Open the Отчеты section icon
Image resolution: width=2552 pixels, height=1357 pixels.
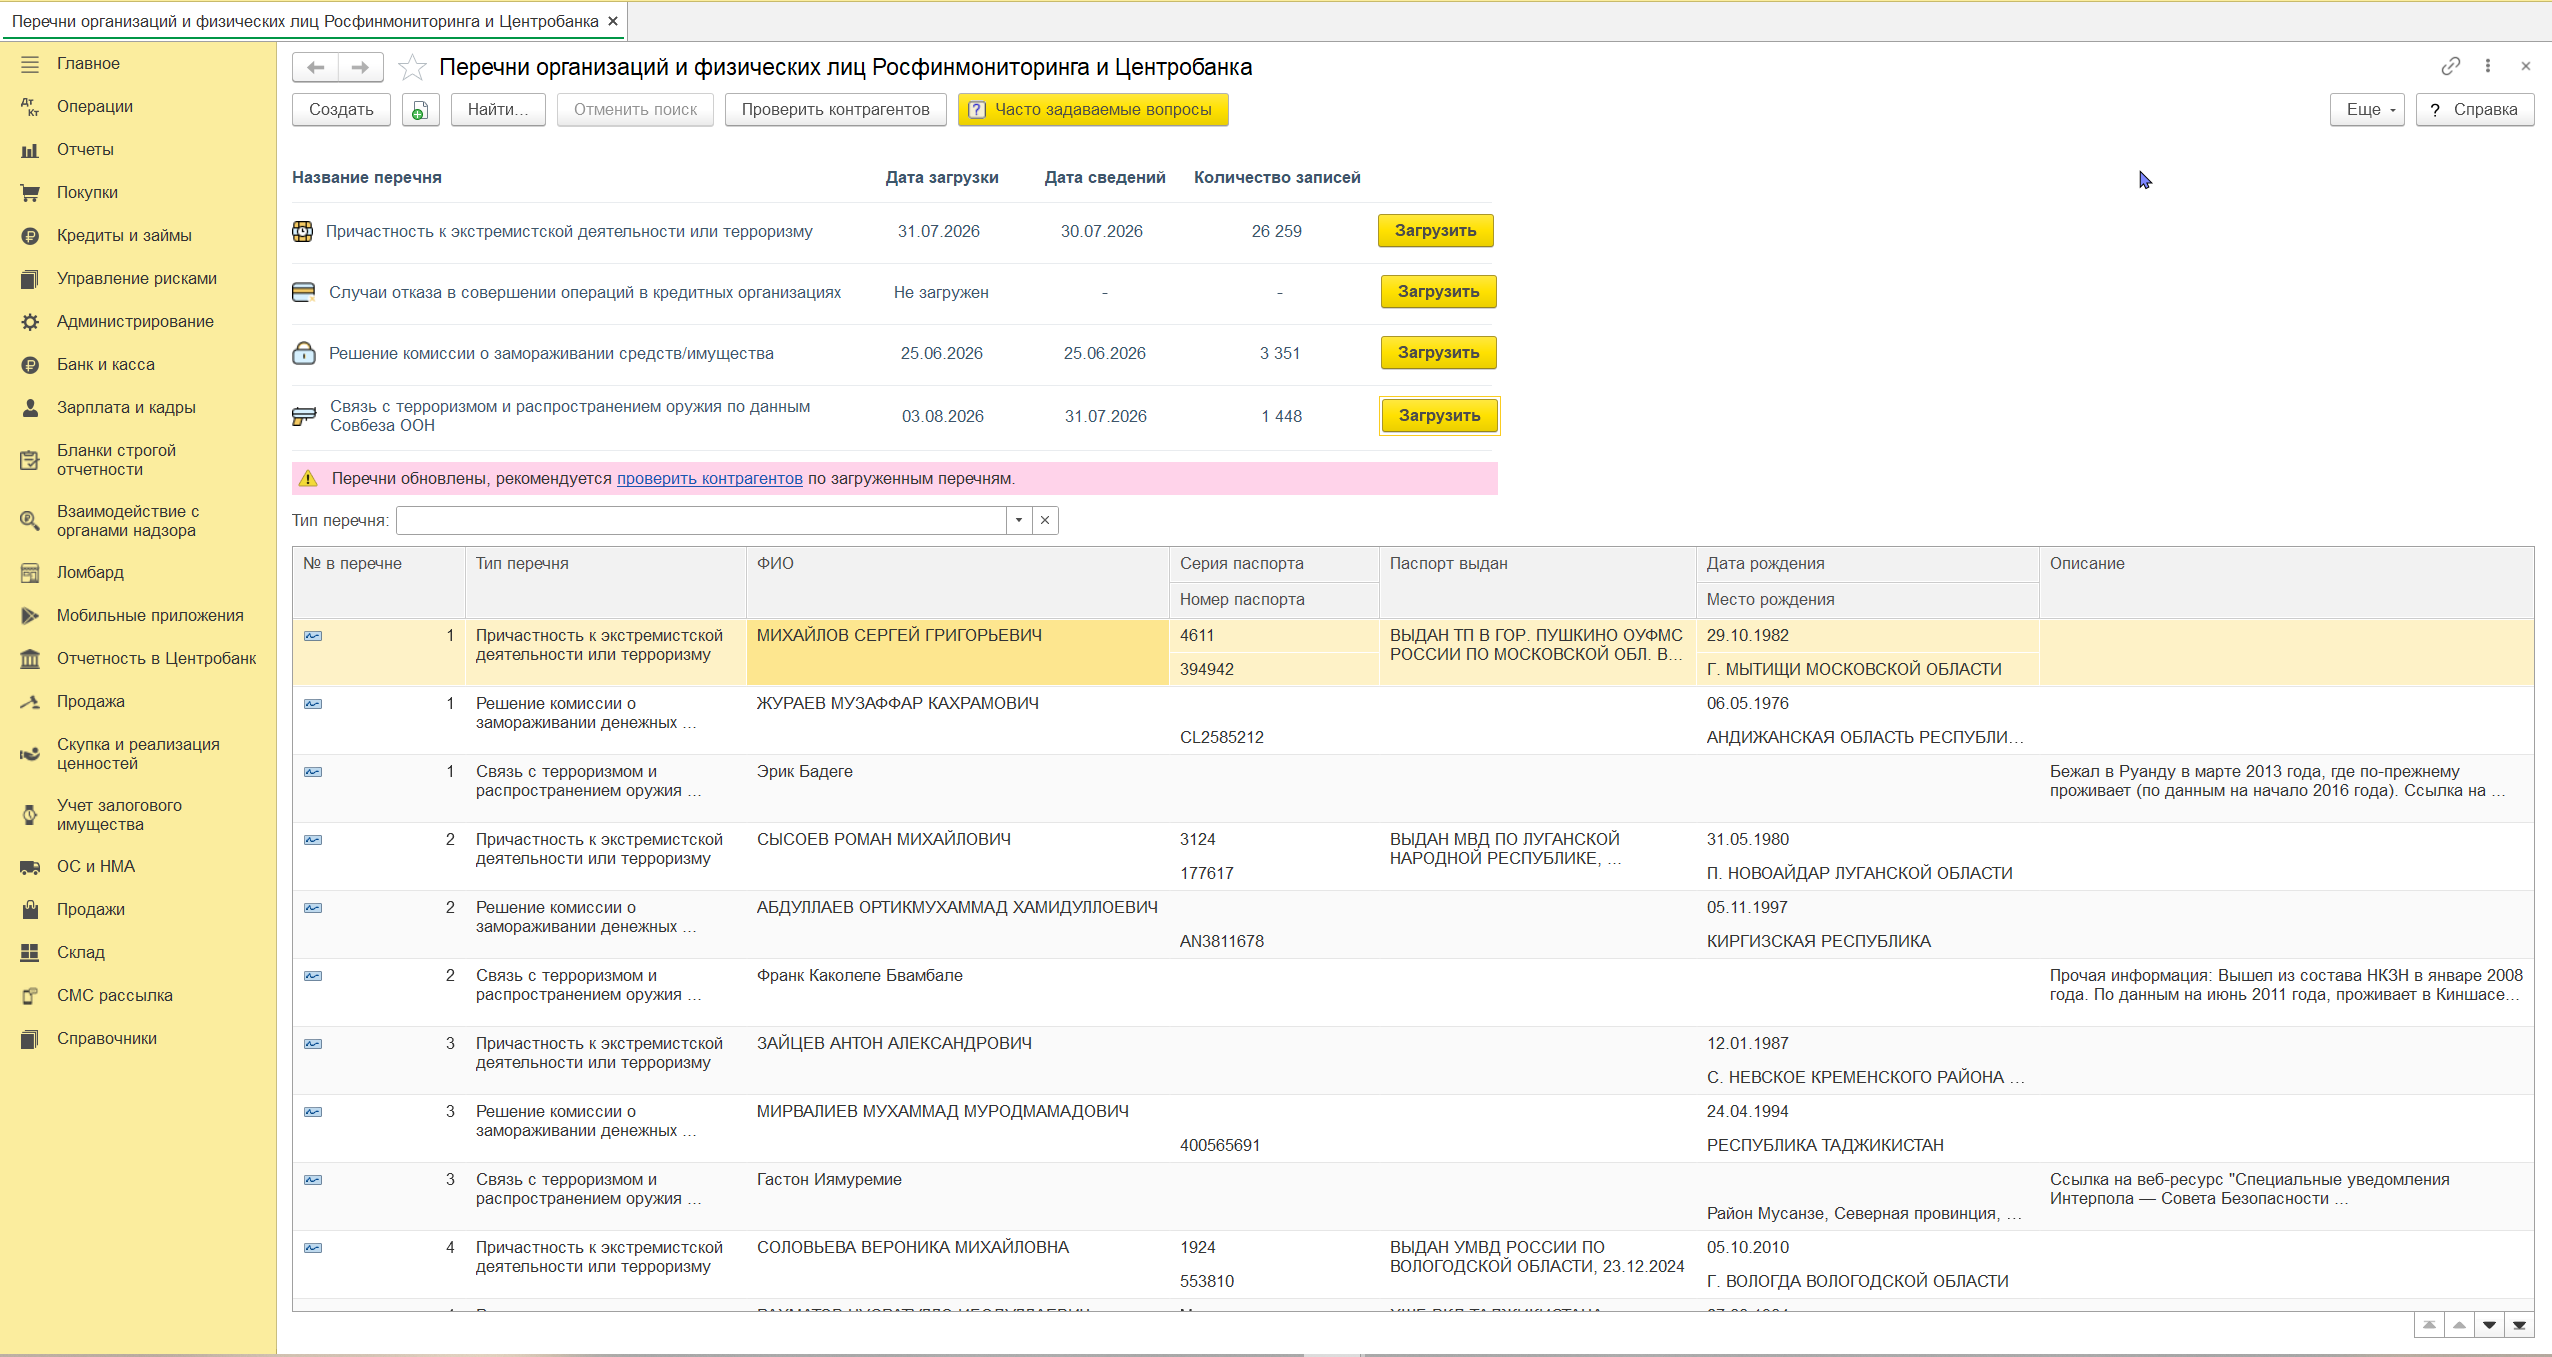(x=30, y=150)
